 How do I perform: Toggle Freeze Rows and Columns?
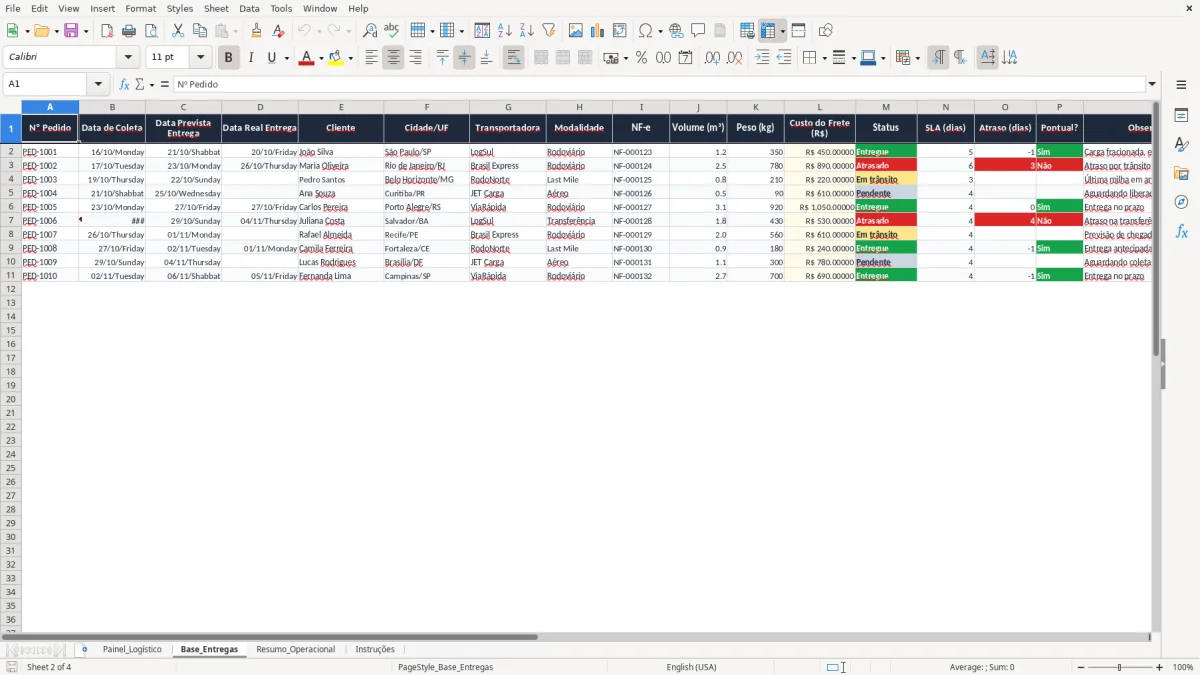768,31
